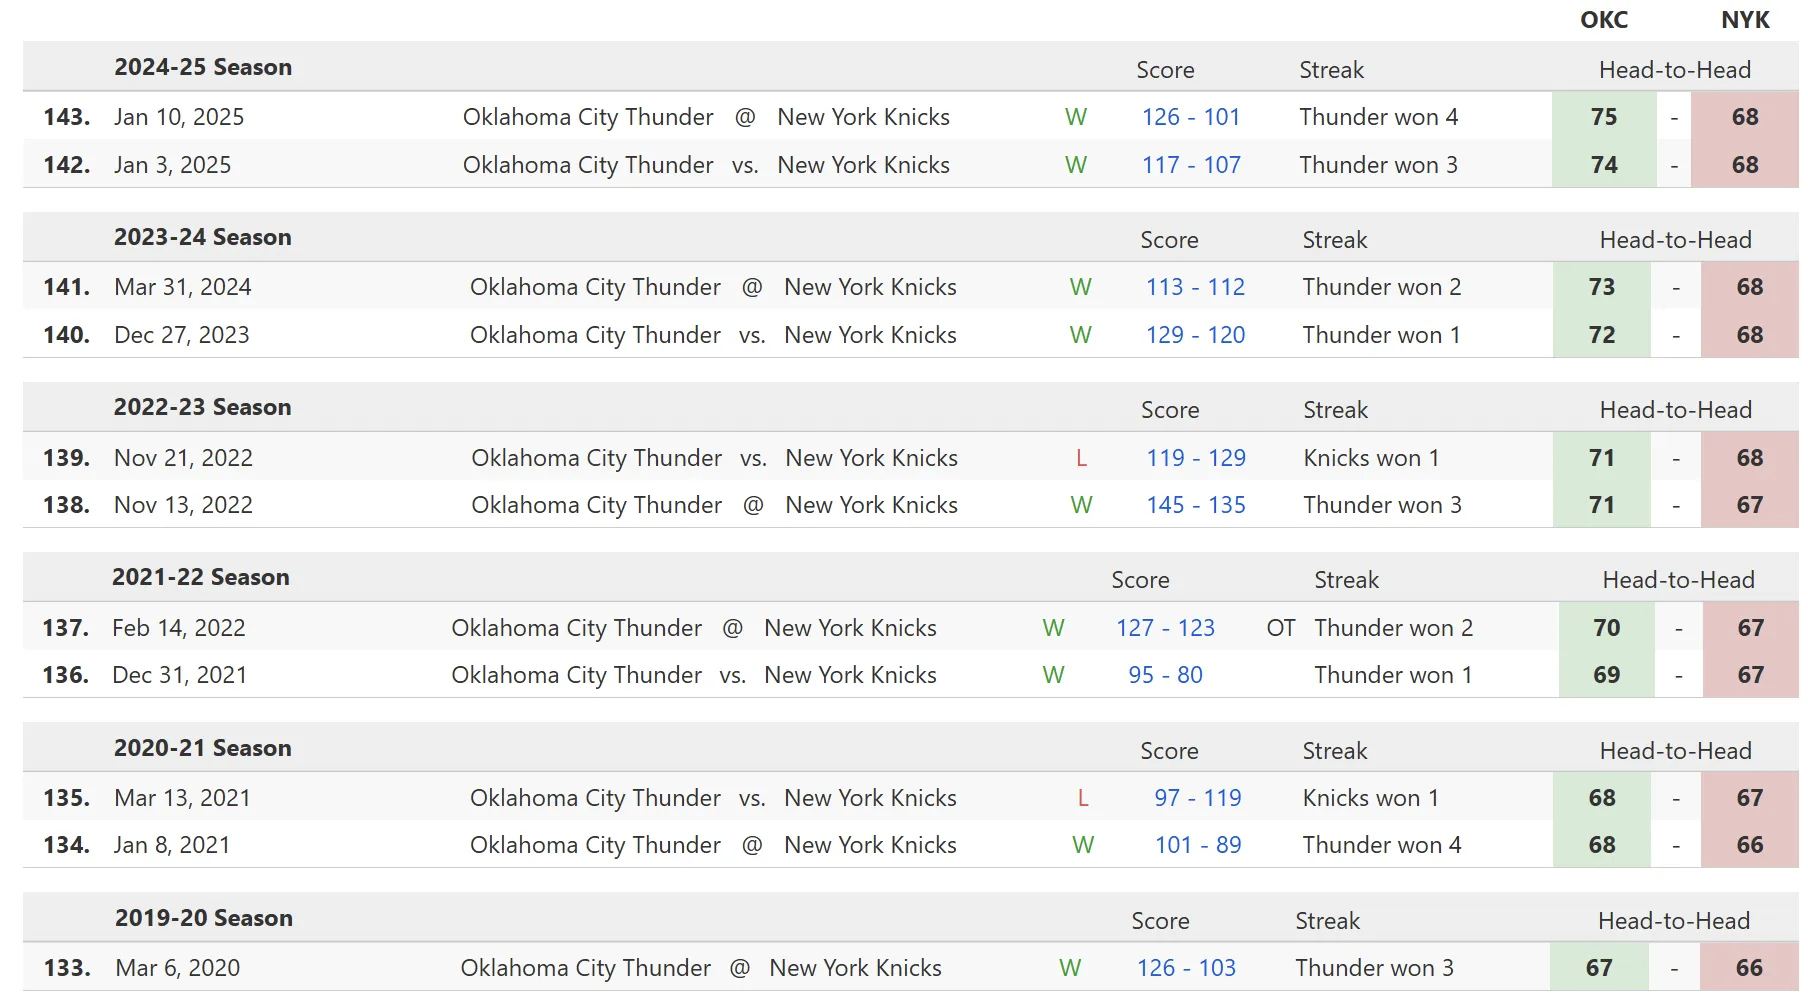
Task: Select the Mar 6, 2020 game date
Action: (x=178, y=968)
